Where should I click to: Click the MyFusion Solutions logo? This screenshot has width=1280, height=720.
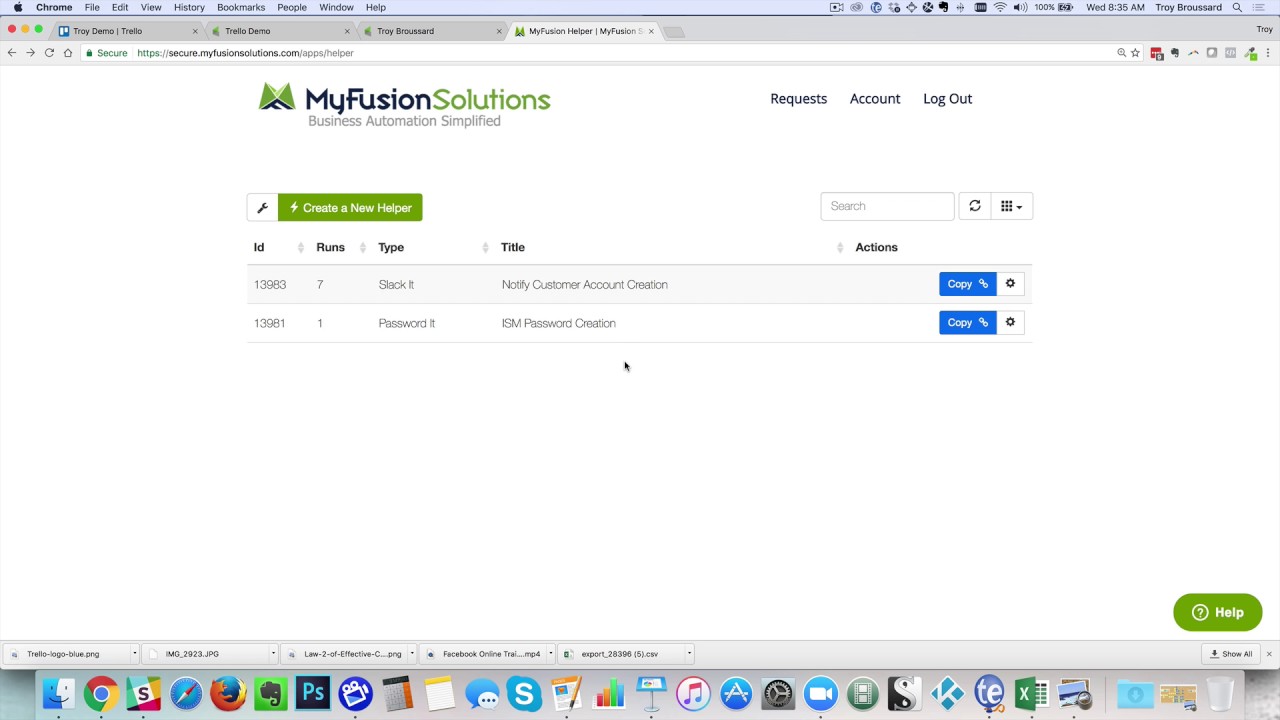[404, 104]
